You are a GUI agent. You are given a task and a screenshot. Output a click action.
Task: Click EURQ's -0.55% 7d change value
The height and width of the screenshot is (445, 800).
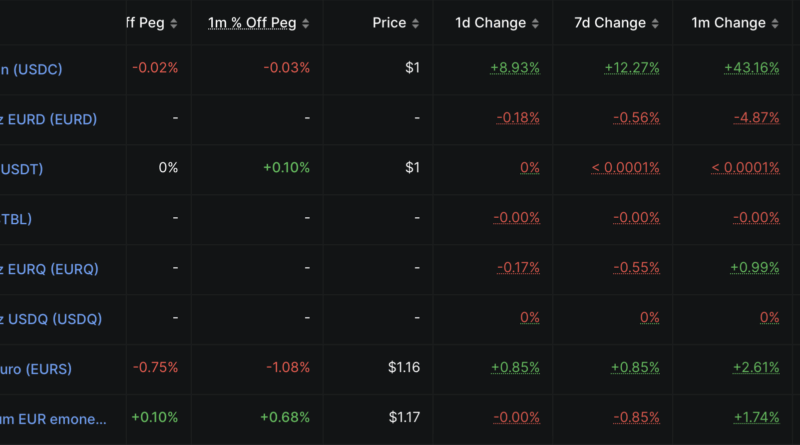tap(636, 268)
